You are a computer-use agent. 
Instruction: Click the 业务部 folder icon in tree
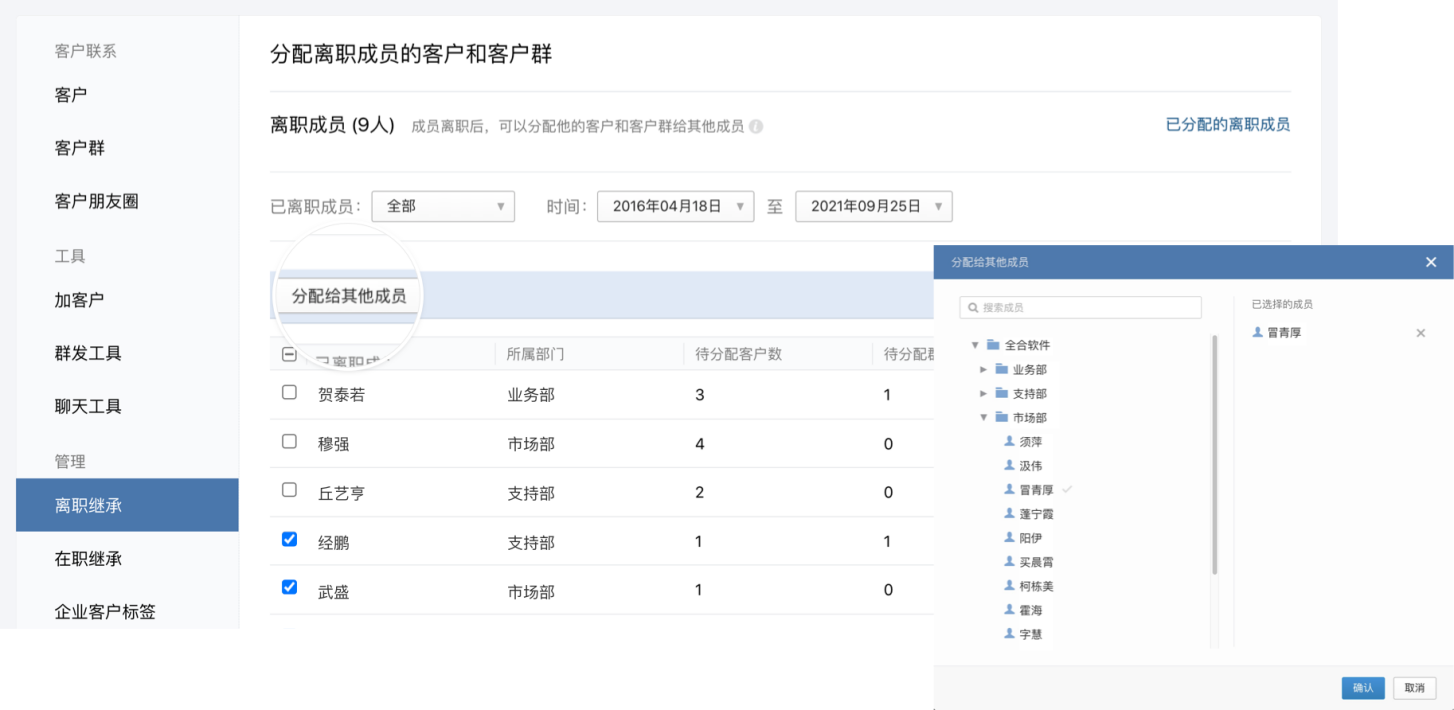[1001, 369]
